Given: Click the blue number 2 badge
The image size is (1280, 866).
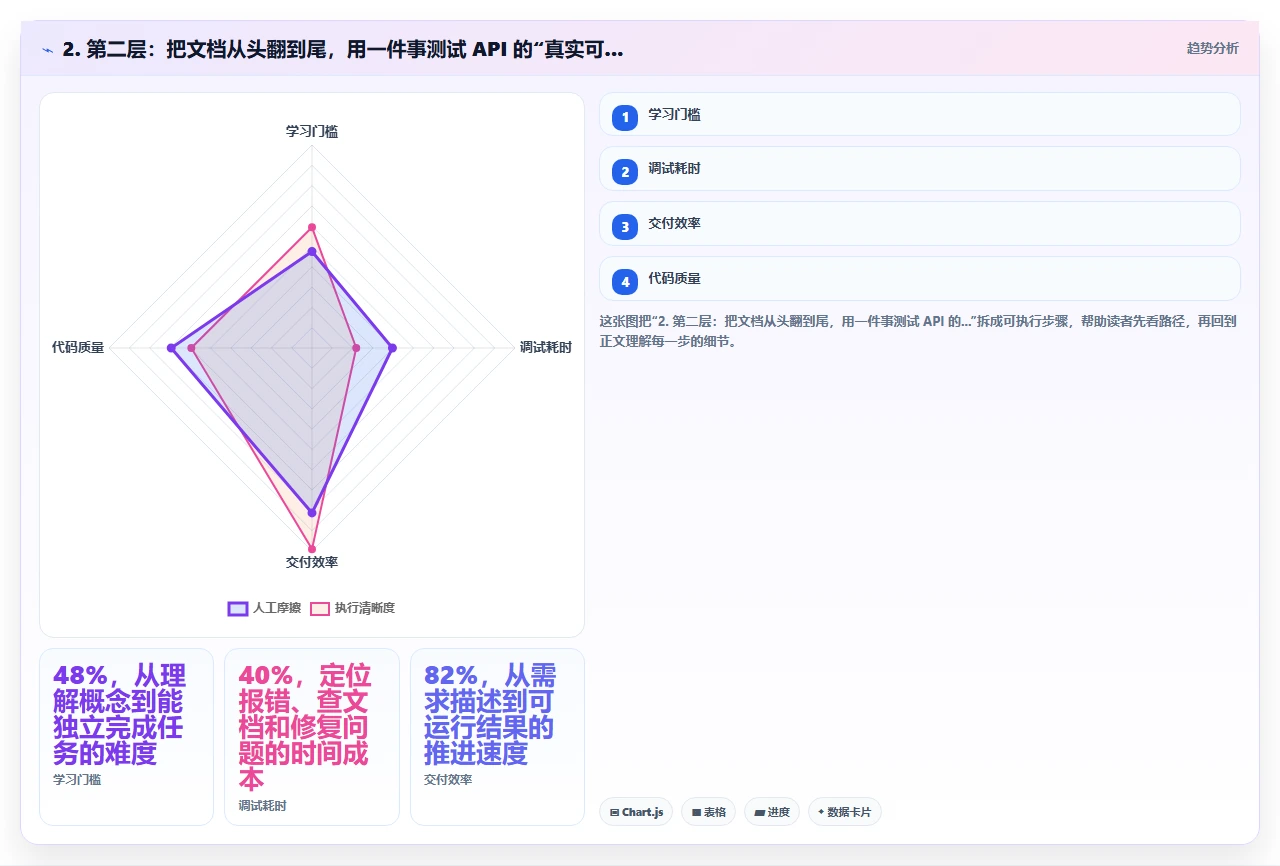Looking at the screenshot, I should [625, 172].
